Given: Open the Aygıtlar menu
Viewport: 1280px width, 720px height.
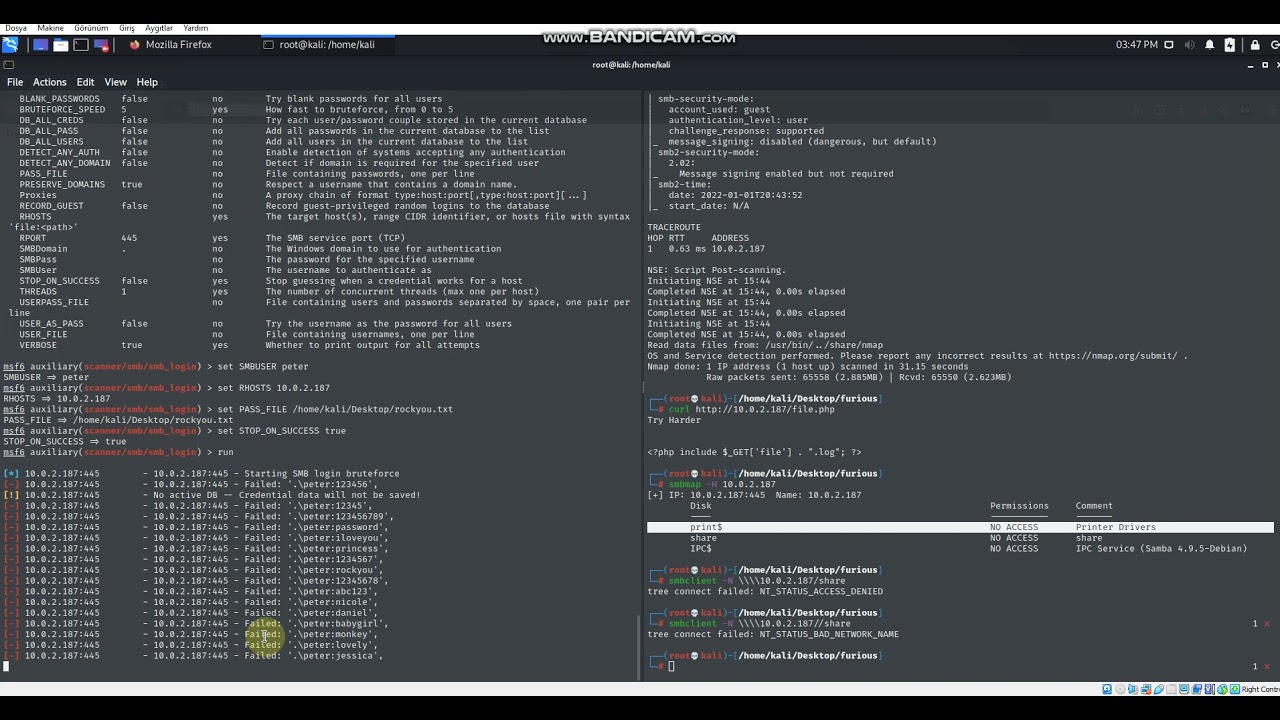Looking at the screenshot, I should pyautogui.click(x=159, y=28).
